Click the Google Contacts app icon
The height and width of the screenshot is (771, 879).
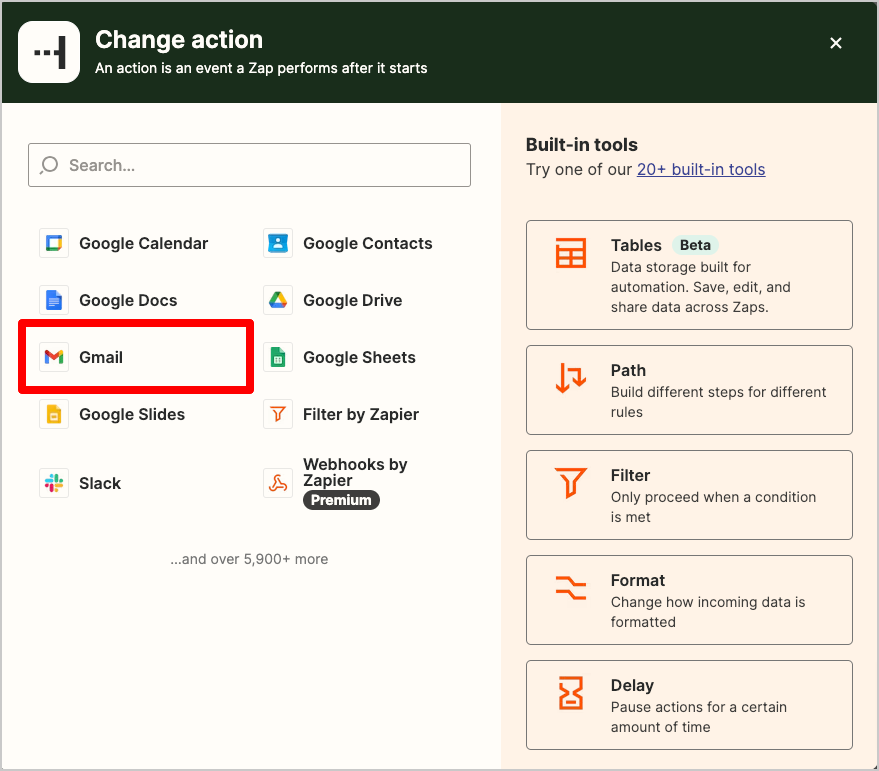pos(278,243)
